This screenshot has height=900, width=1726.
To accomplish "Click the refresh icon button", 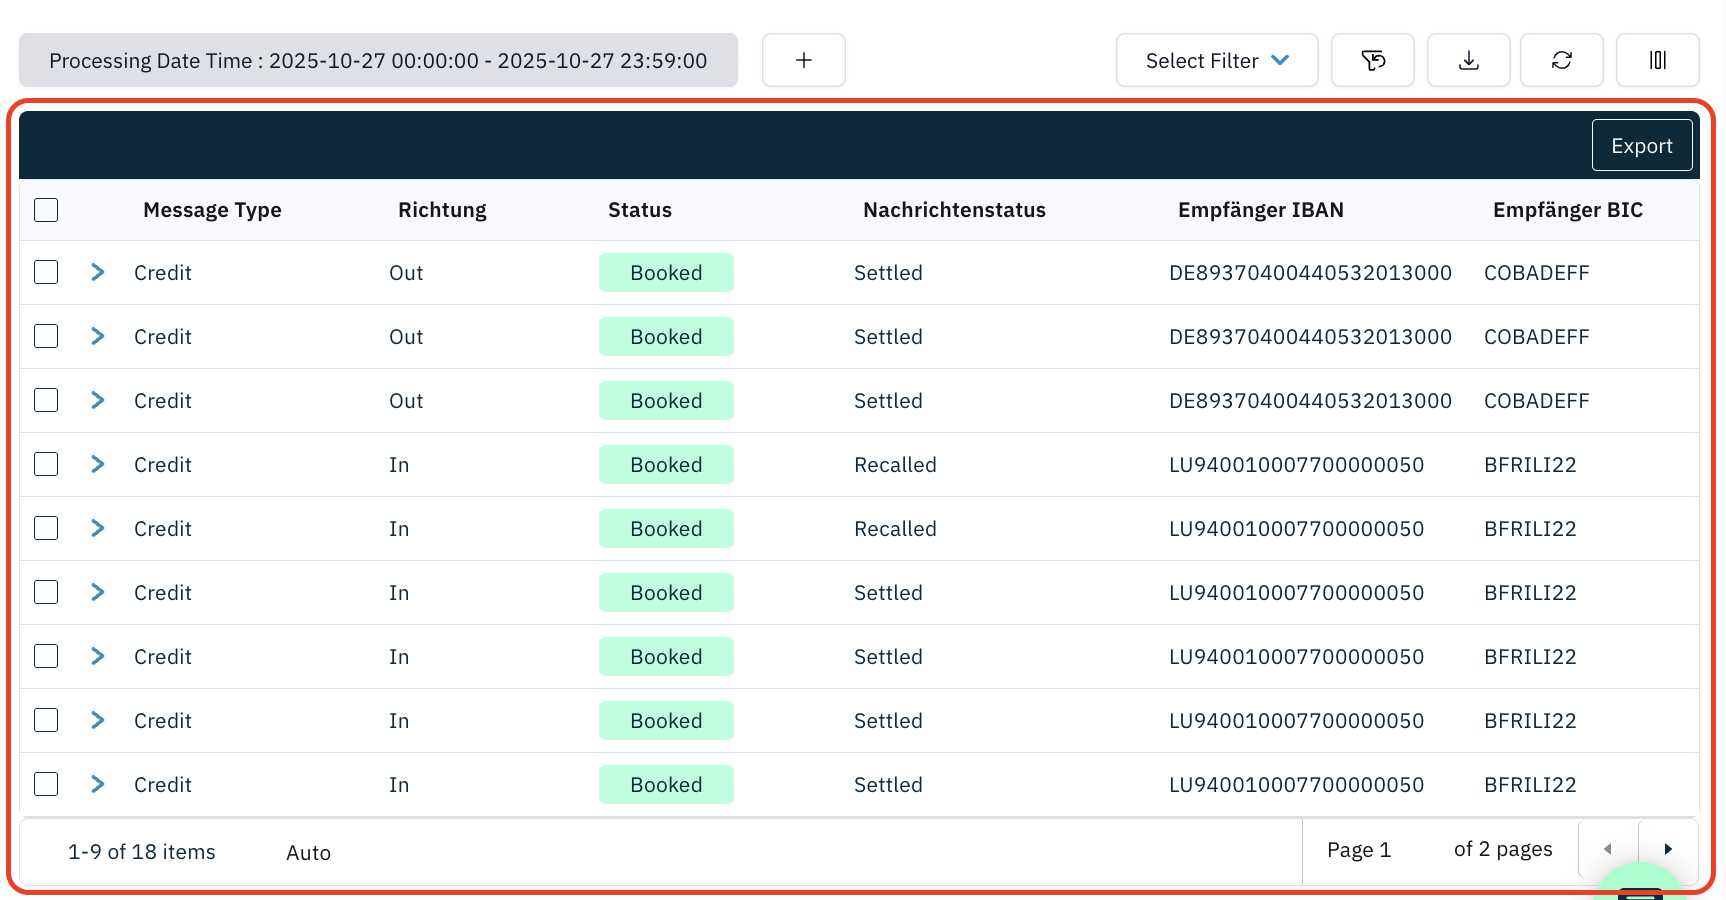I will click(1561, 60).
